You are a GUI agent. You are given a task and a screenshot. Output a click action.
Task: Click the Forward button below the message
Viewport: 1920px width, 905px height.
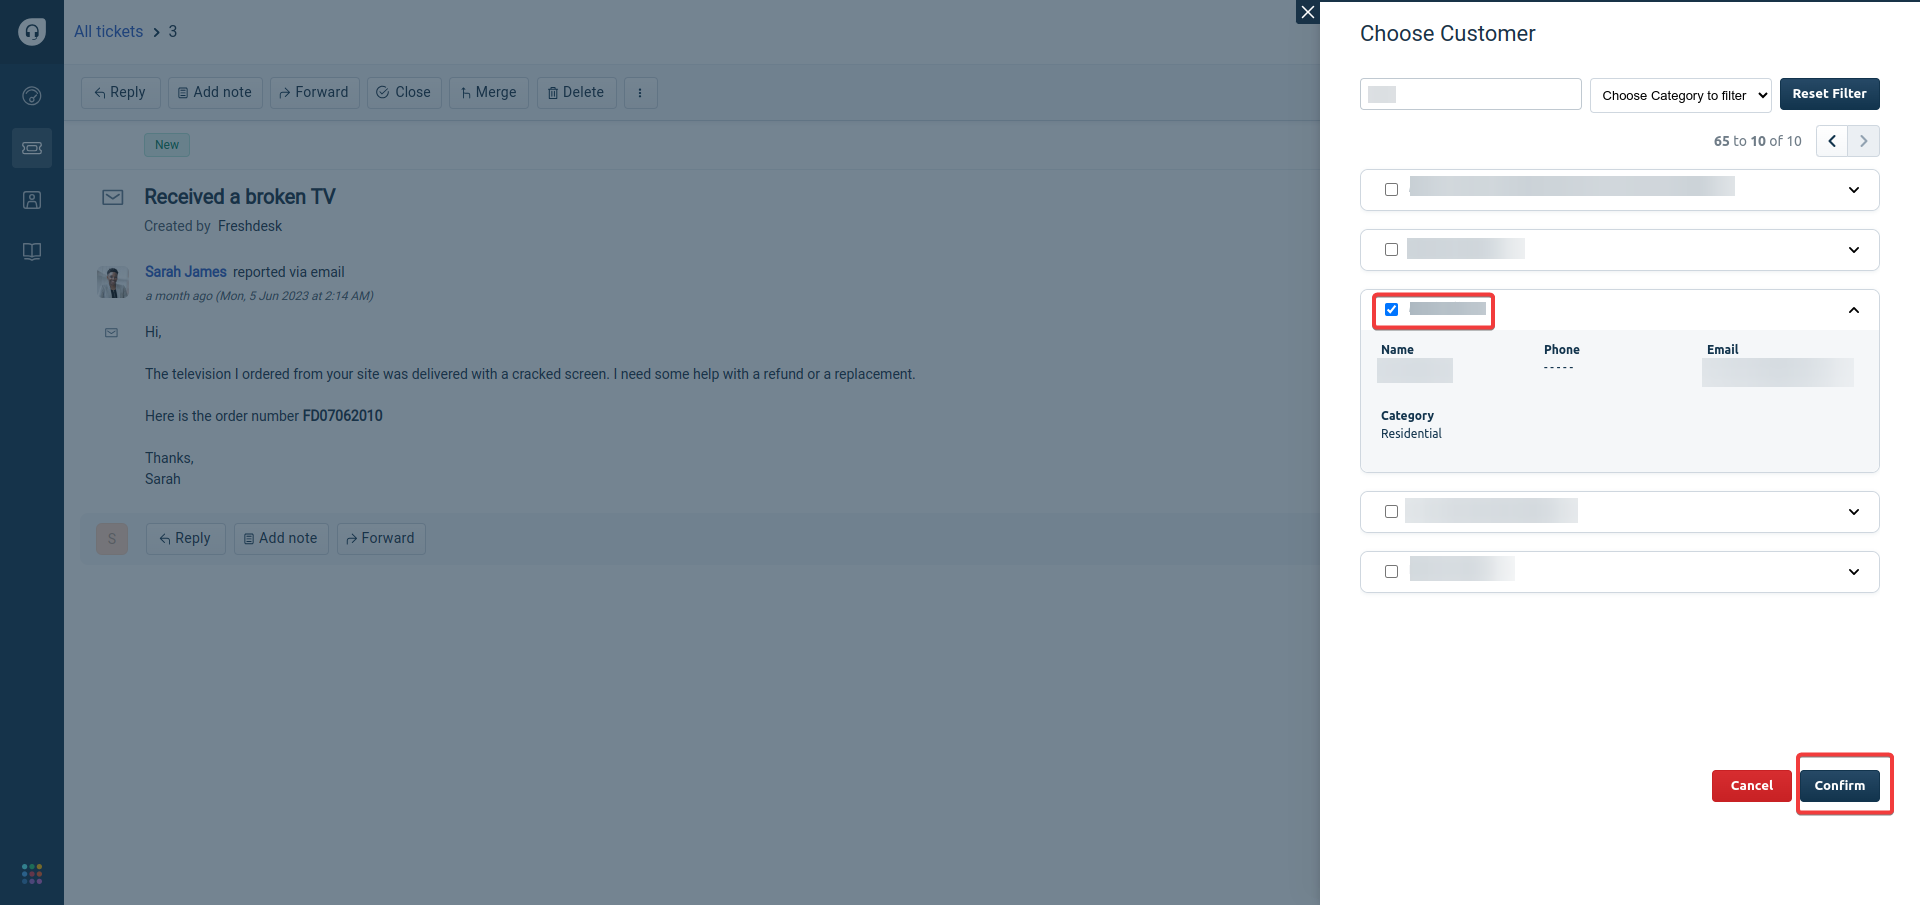pyautogui.click(x=381, y=539)
